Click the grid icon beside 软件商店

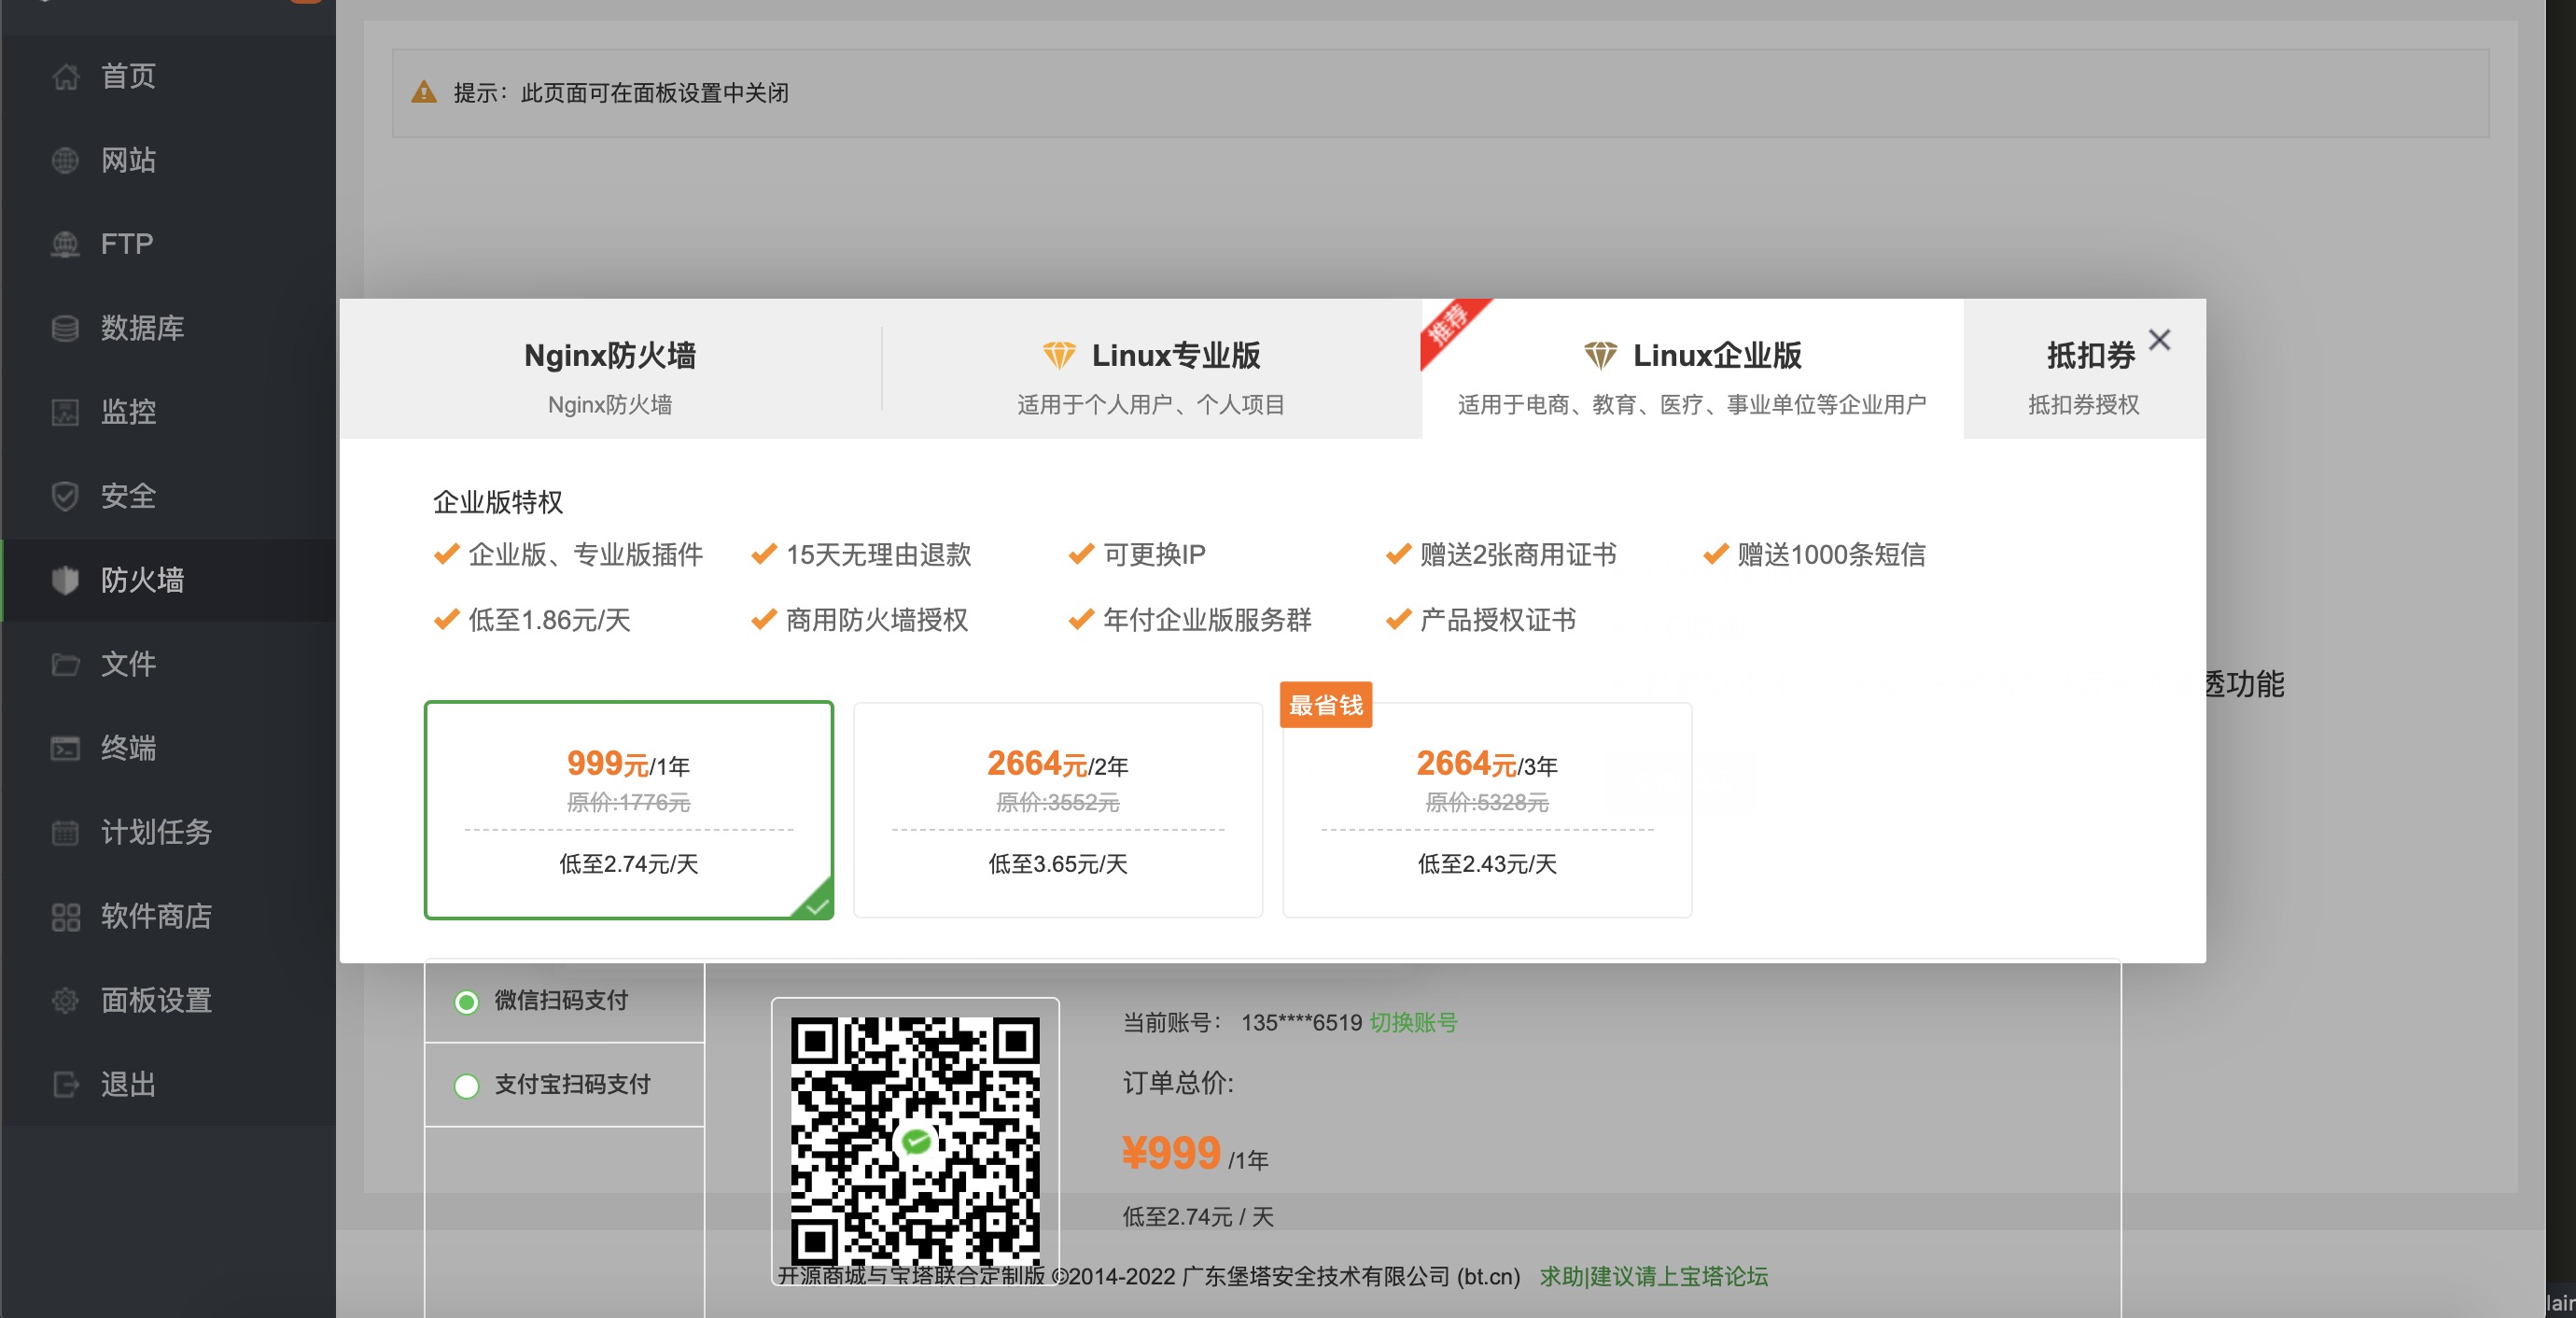[x=65, y=916]
